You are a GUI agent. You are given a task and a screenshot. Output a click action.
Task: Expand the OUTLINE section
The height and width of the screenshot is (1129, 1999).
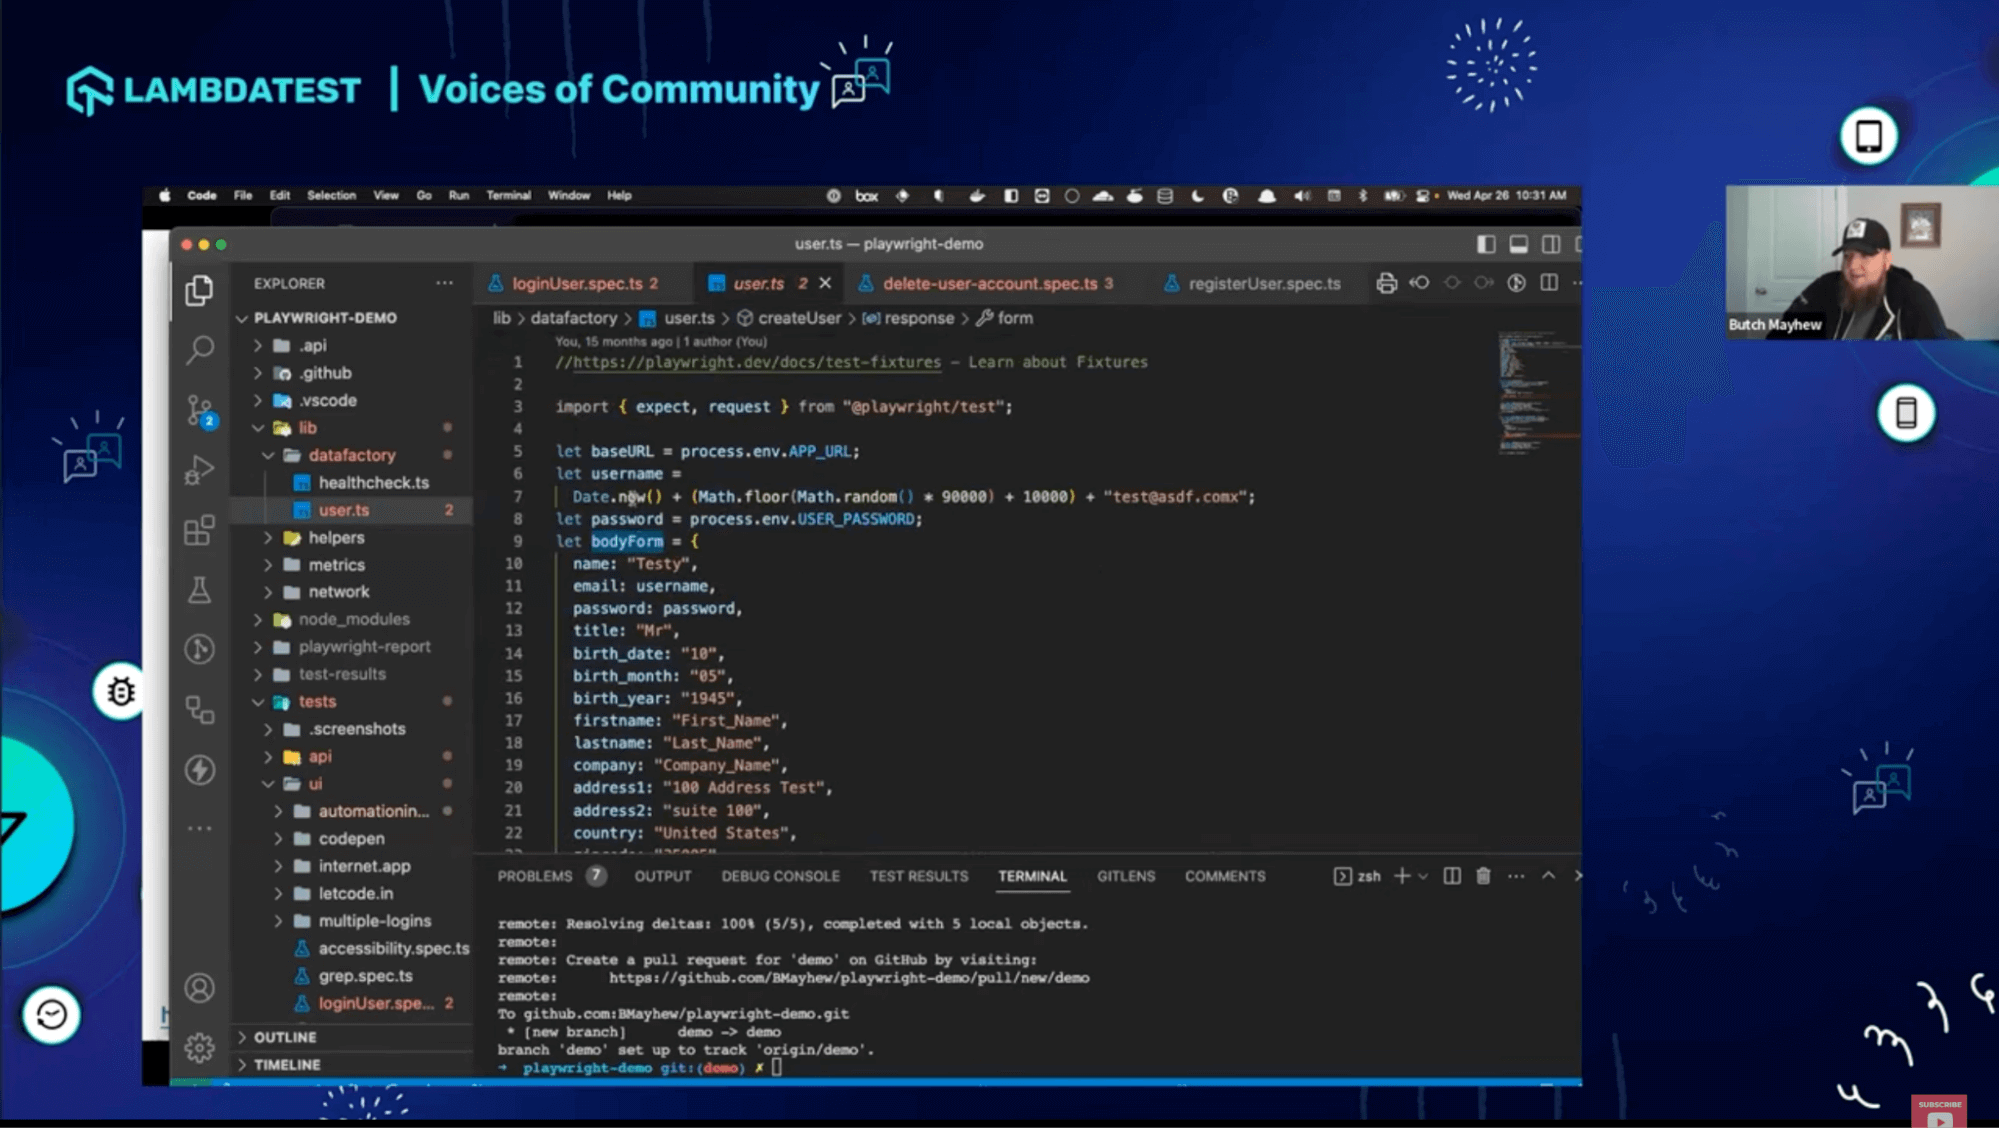tap(285, 1037)
